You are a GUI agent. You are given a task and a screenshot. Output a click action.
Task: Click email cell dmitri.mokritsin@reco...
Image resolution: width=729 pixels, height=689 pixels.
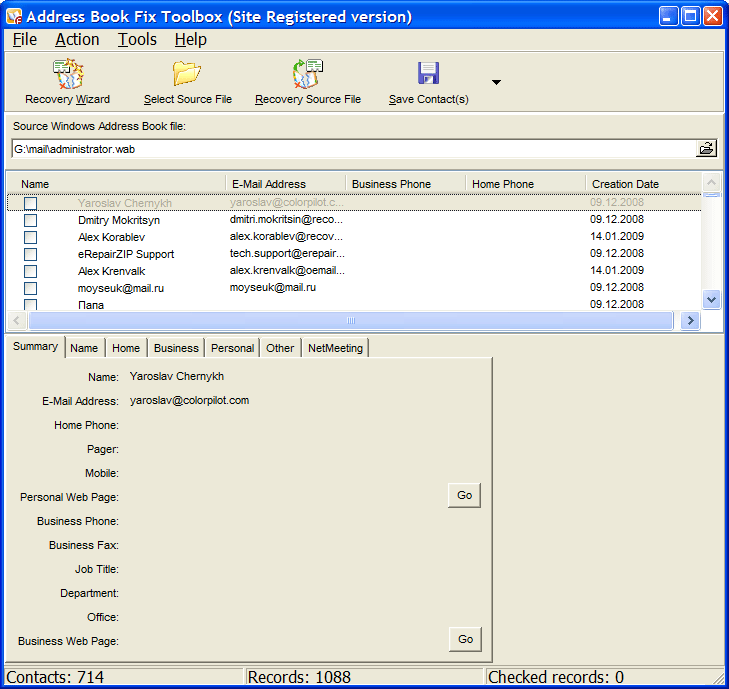[286, 219]
